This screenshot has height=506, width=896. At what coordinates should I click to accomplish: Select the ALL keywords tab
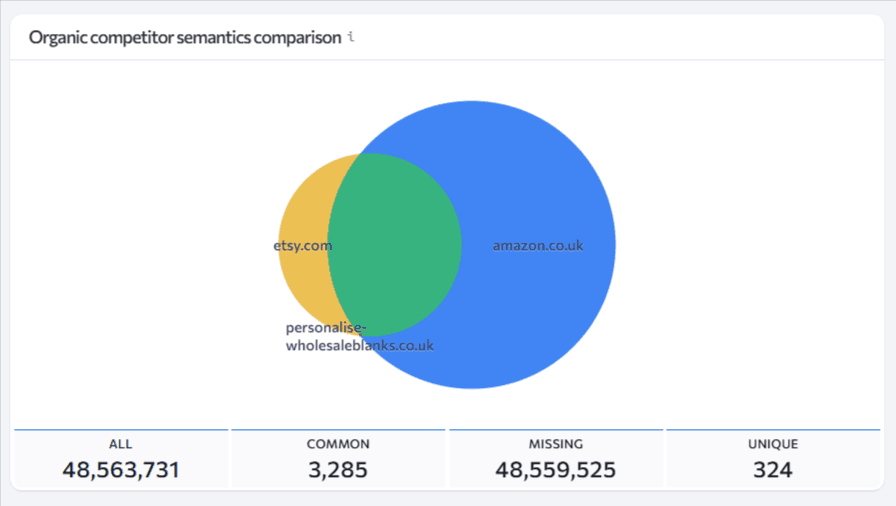[121, 459]
